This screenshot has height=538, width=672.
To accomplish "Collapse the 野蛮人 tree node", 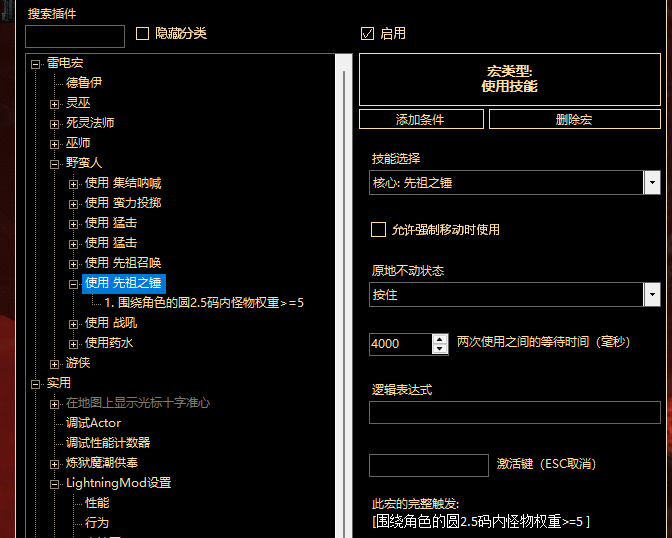I will 55,163.
